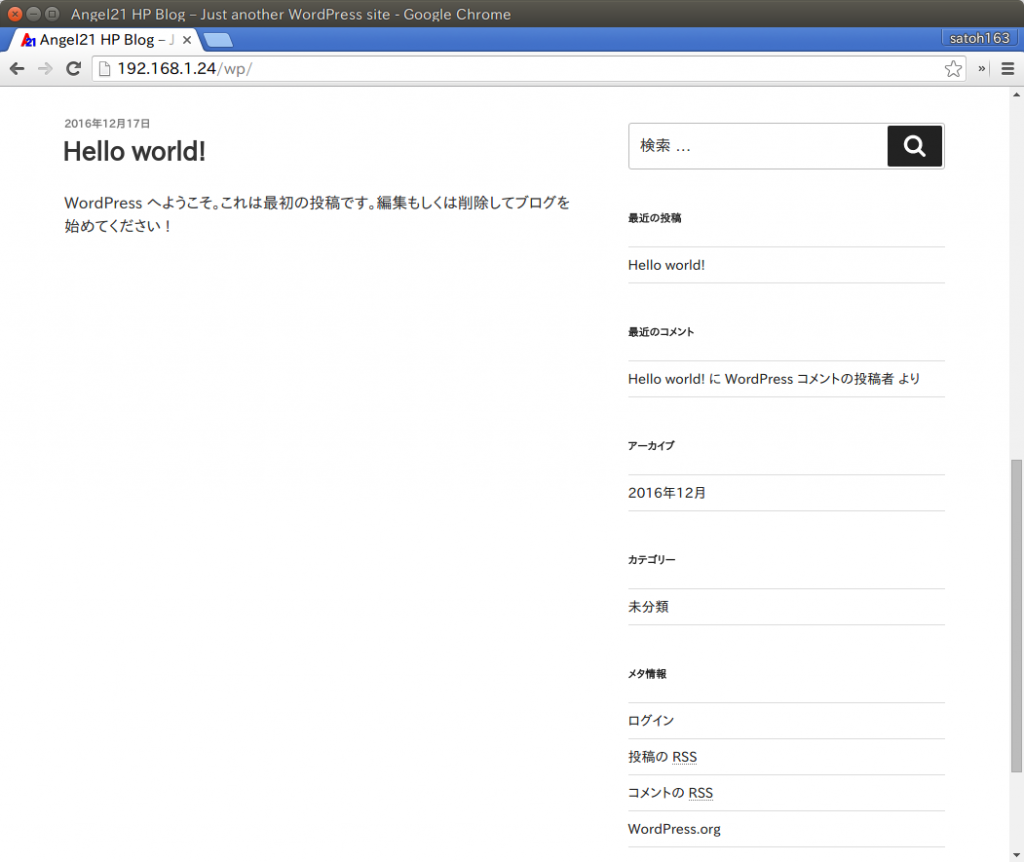Open Hello world! under 最近の投稿
Image resolution: width=1024 pixels, height=862 pixels.
point(666,265)
